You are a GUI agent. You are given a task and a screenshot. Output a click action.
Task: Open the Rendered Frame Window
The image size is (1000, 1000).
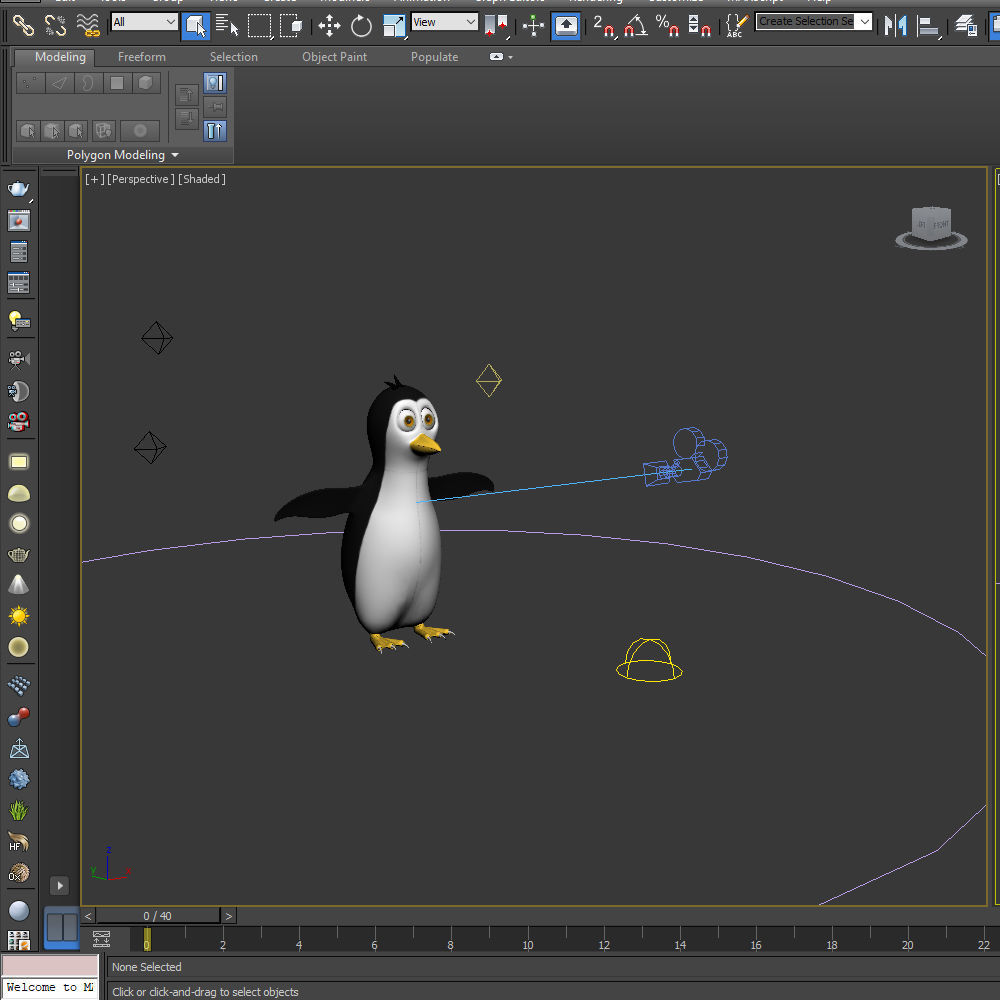coord(18,221)
